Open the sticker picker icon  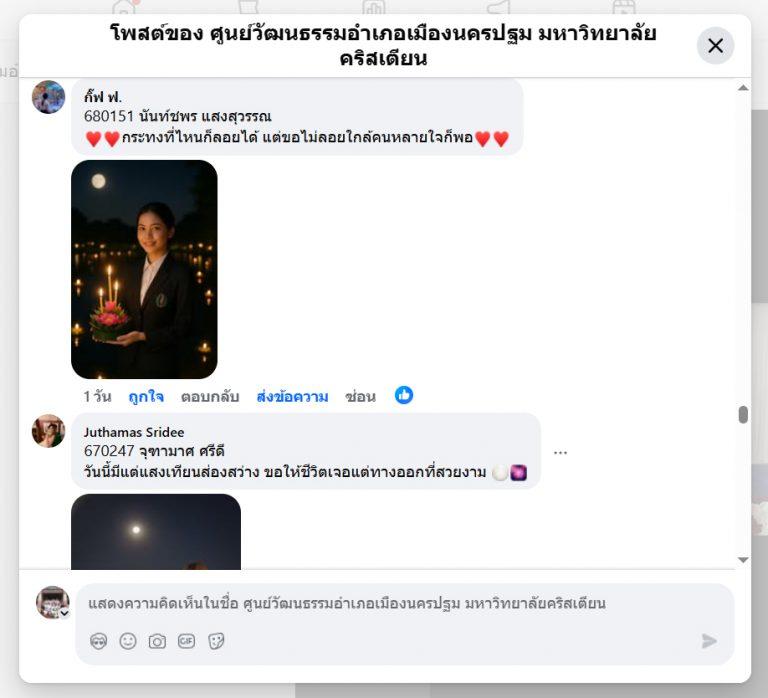pos(216,641)
